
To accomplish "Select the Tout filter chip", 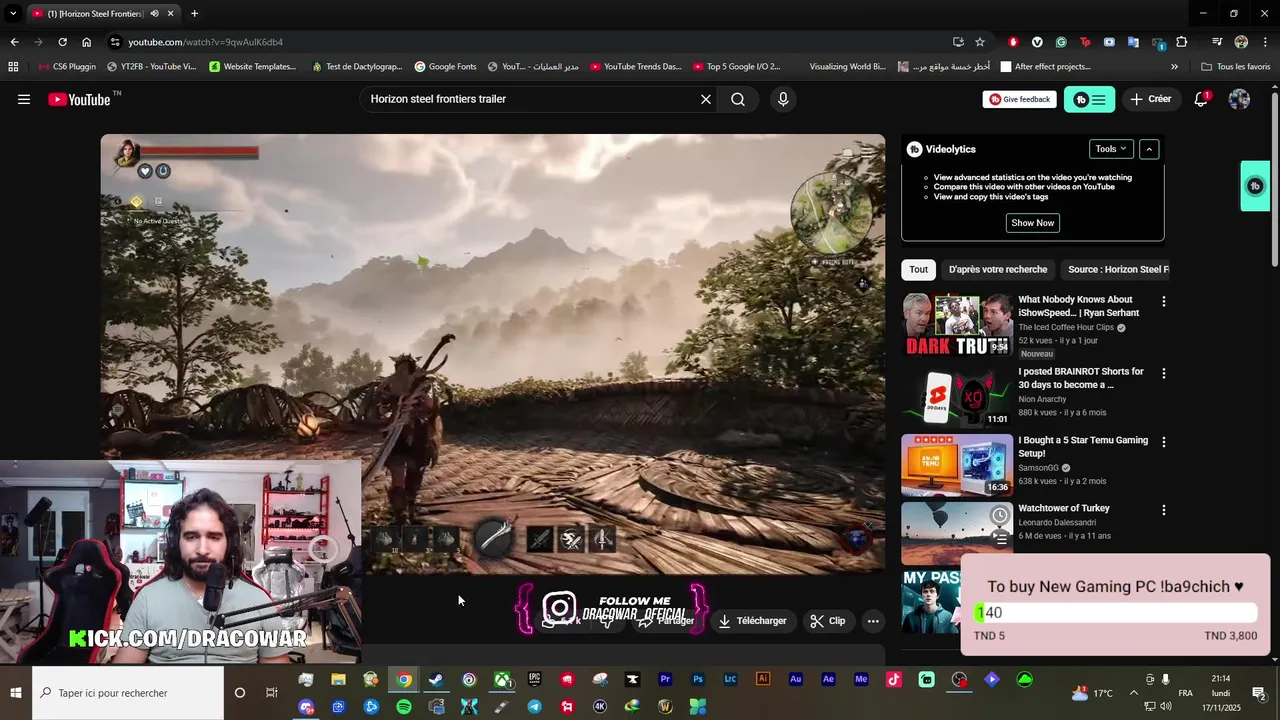I will (919, 269).
